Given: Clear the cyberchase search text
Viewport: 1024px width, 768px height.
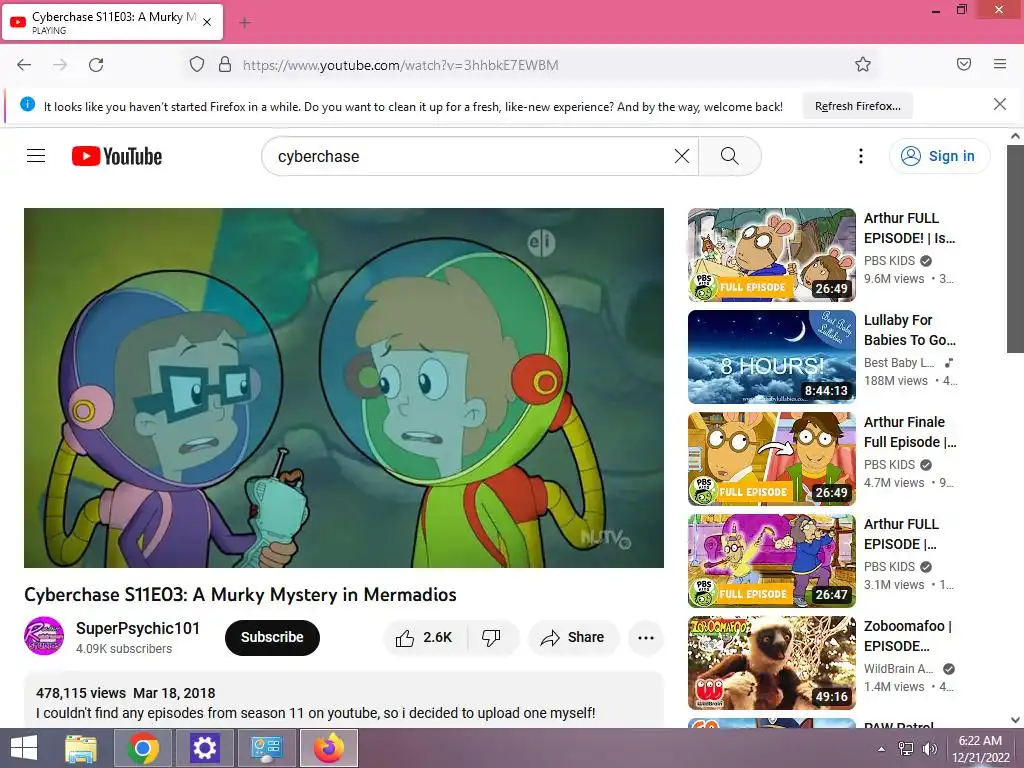Looking at the screenshot, I should click(682, 156).
